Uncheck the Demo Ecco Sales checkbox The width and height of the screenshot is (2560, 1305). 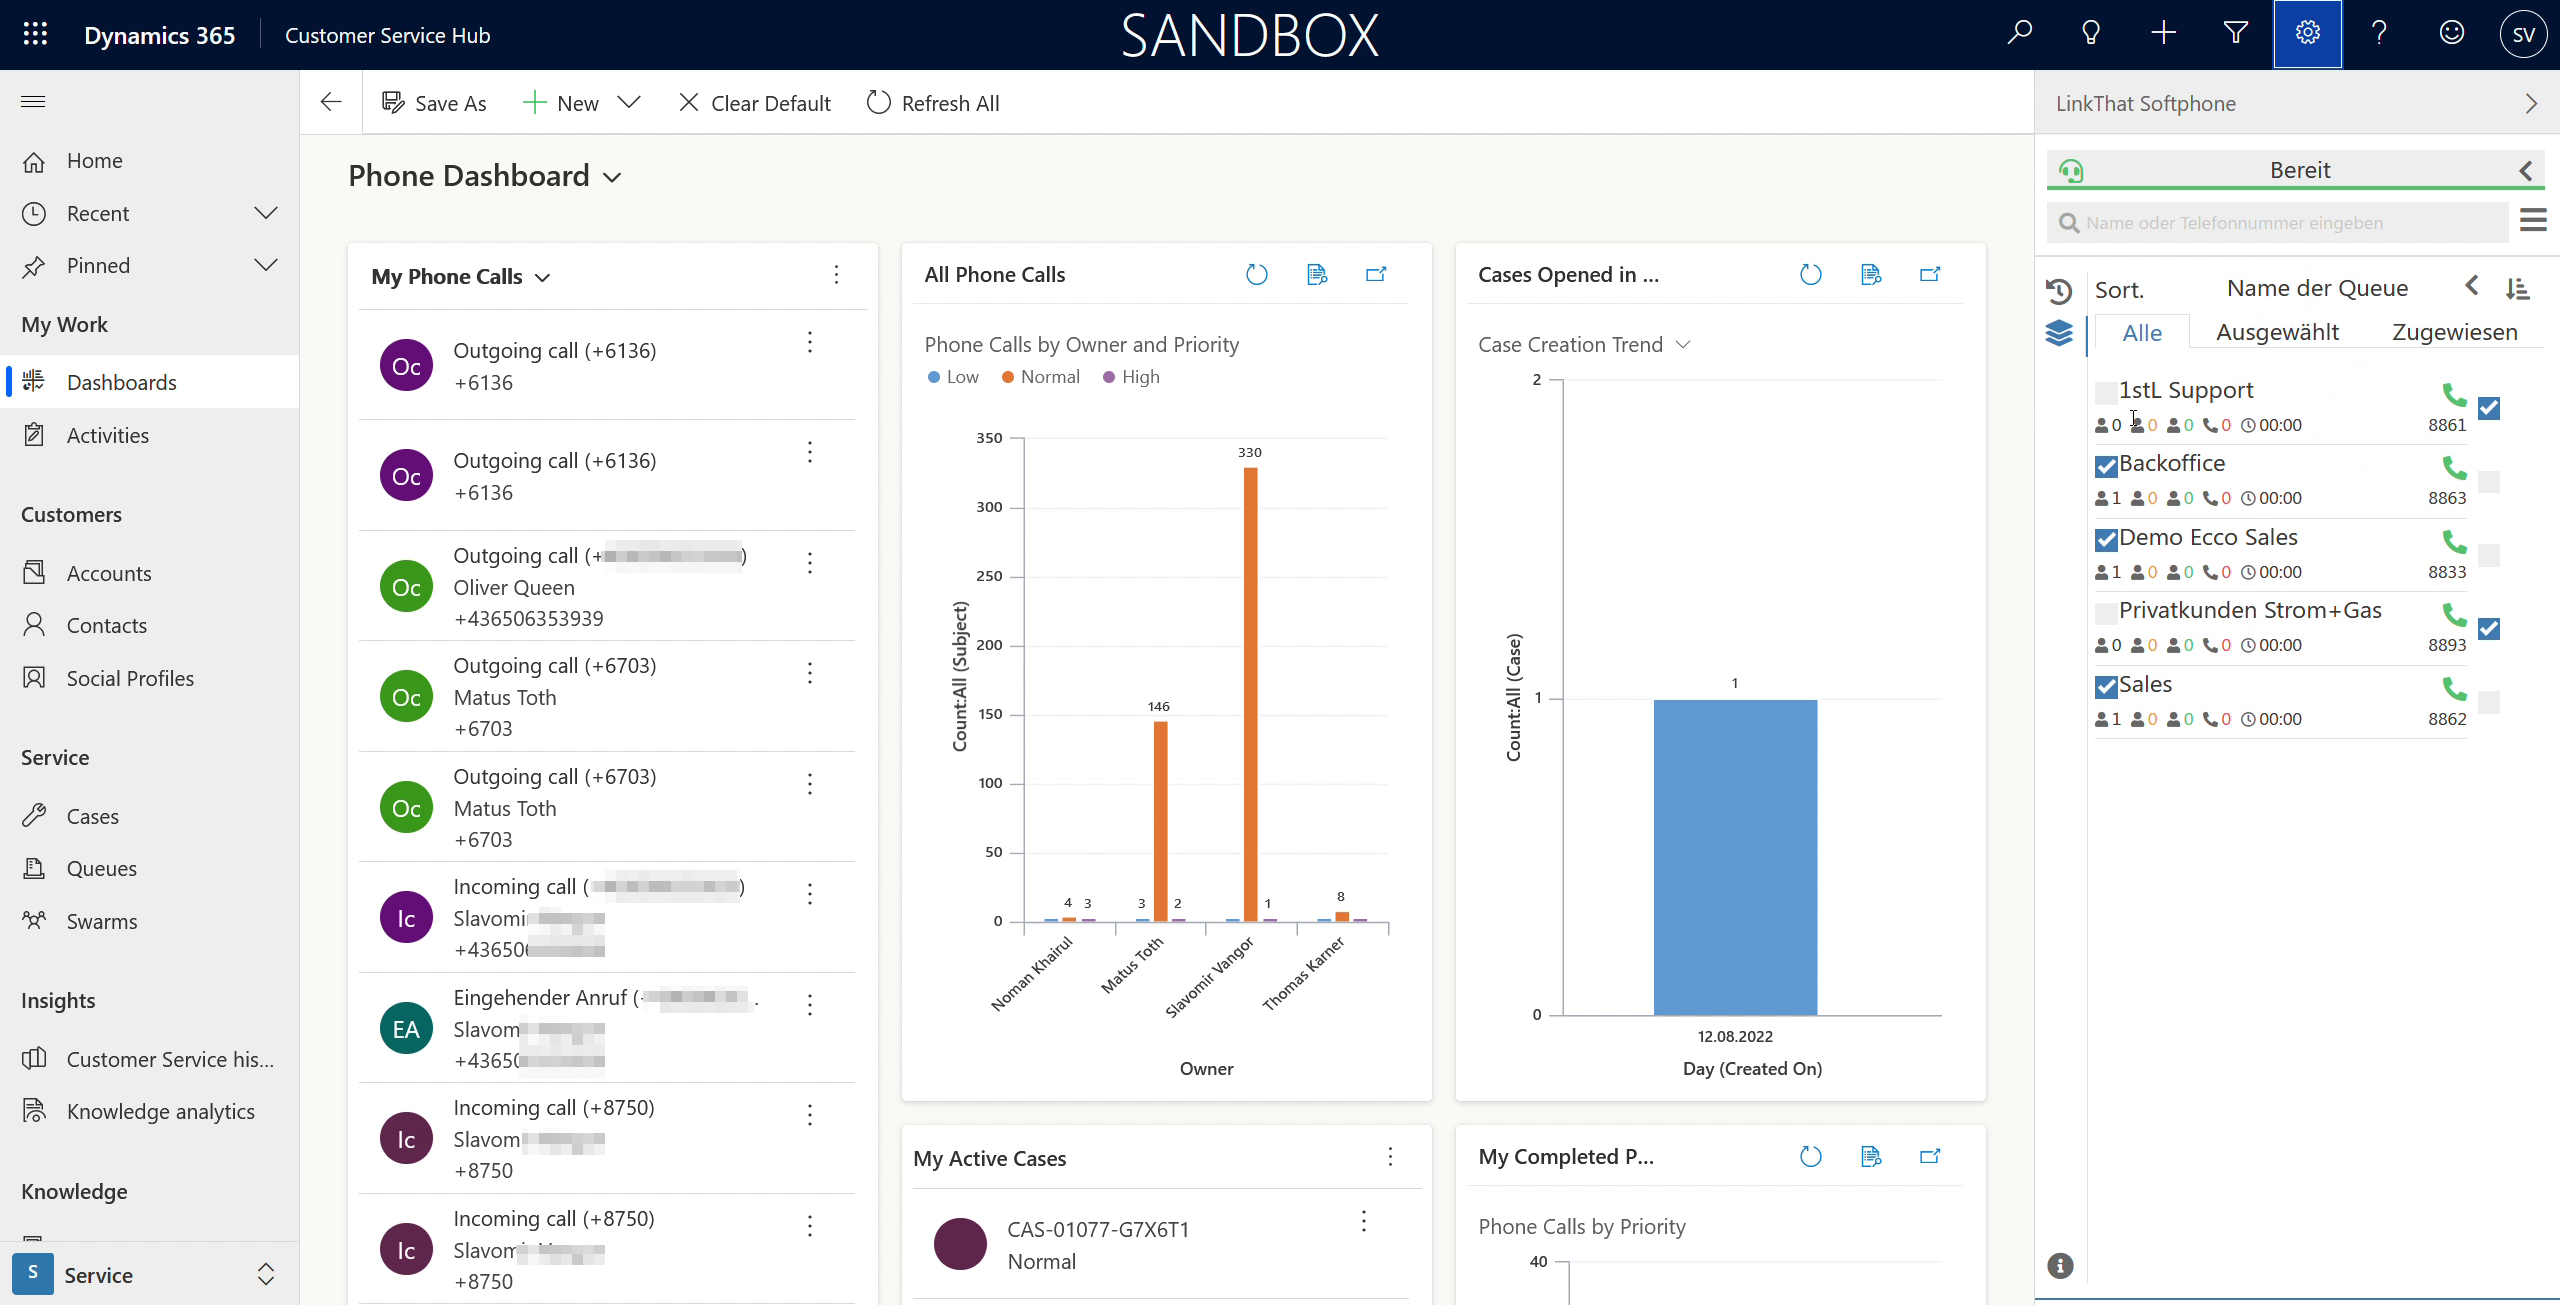coord(2106,540)
